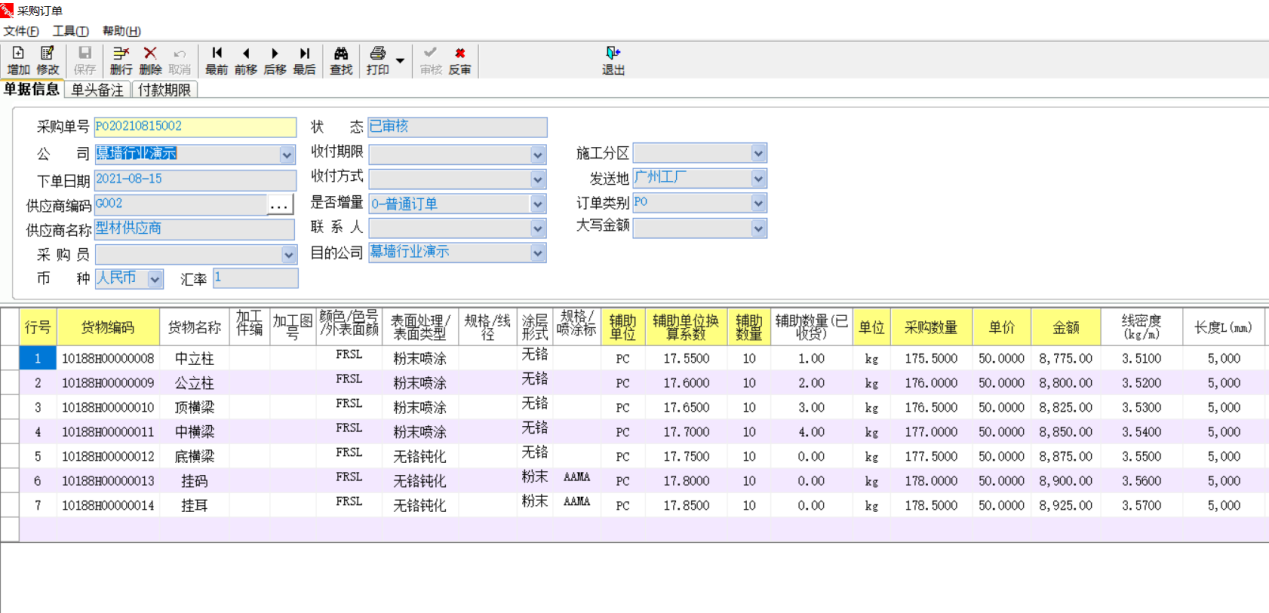Click the 删行 (delete row) icon

121,61
